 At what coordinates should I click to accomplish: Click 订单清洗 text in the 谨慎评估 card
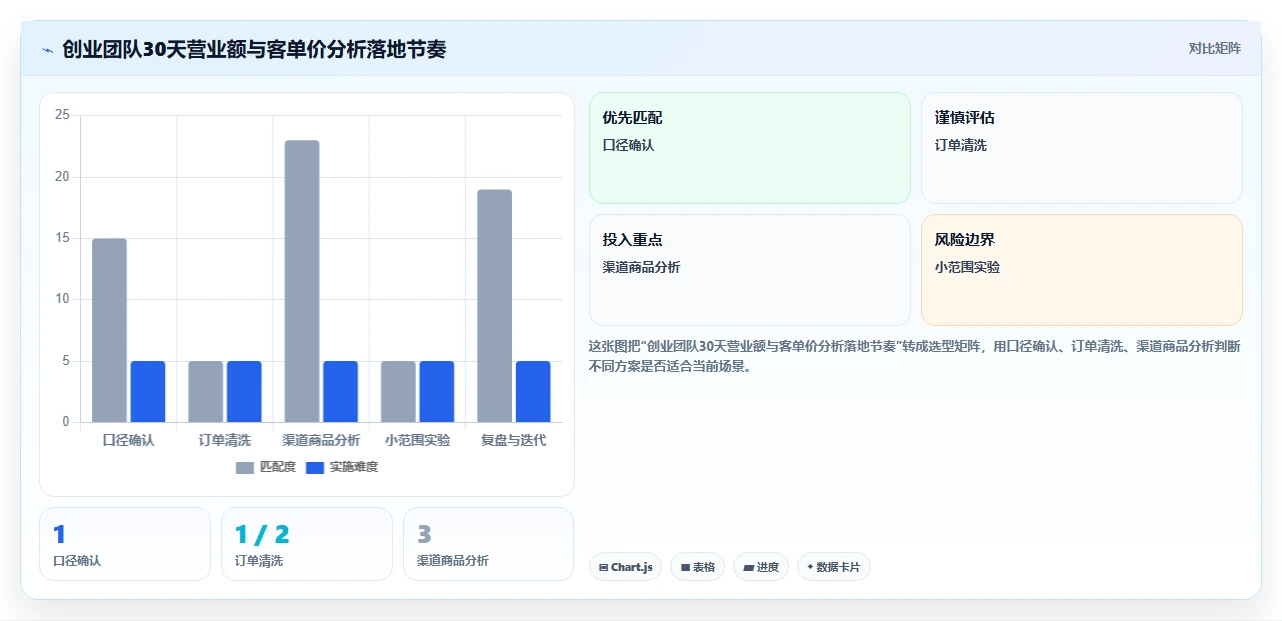[x=961, y=145]
